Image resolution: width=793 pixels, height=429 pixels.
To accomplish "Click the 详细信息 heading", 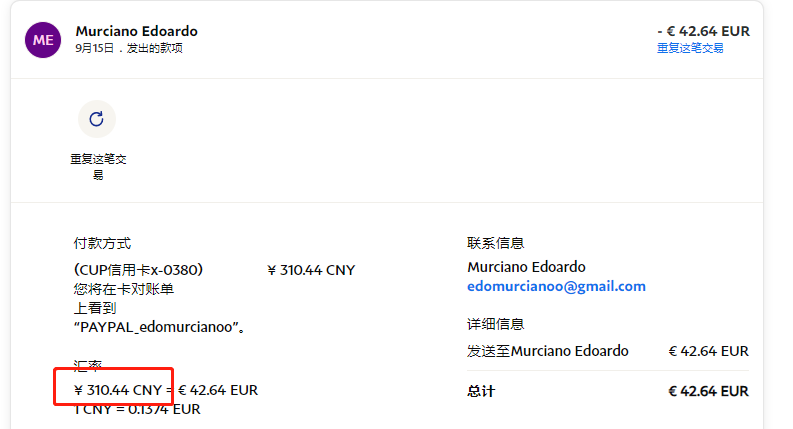I will (496, 324).
